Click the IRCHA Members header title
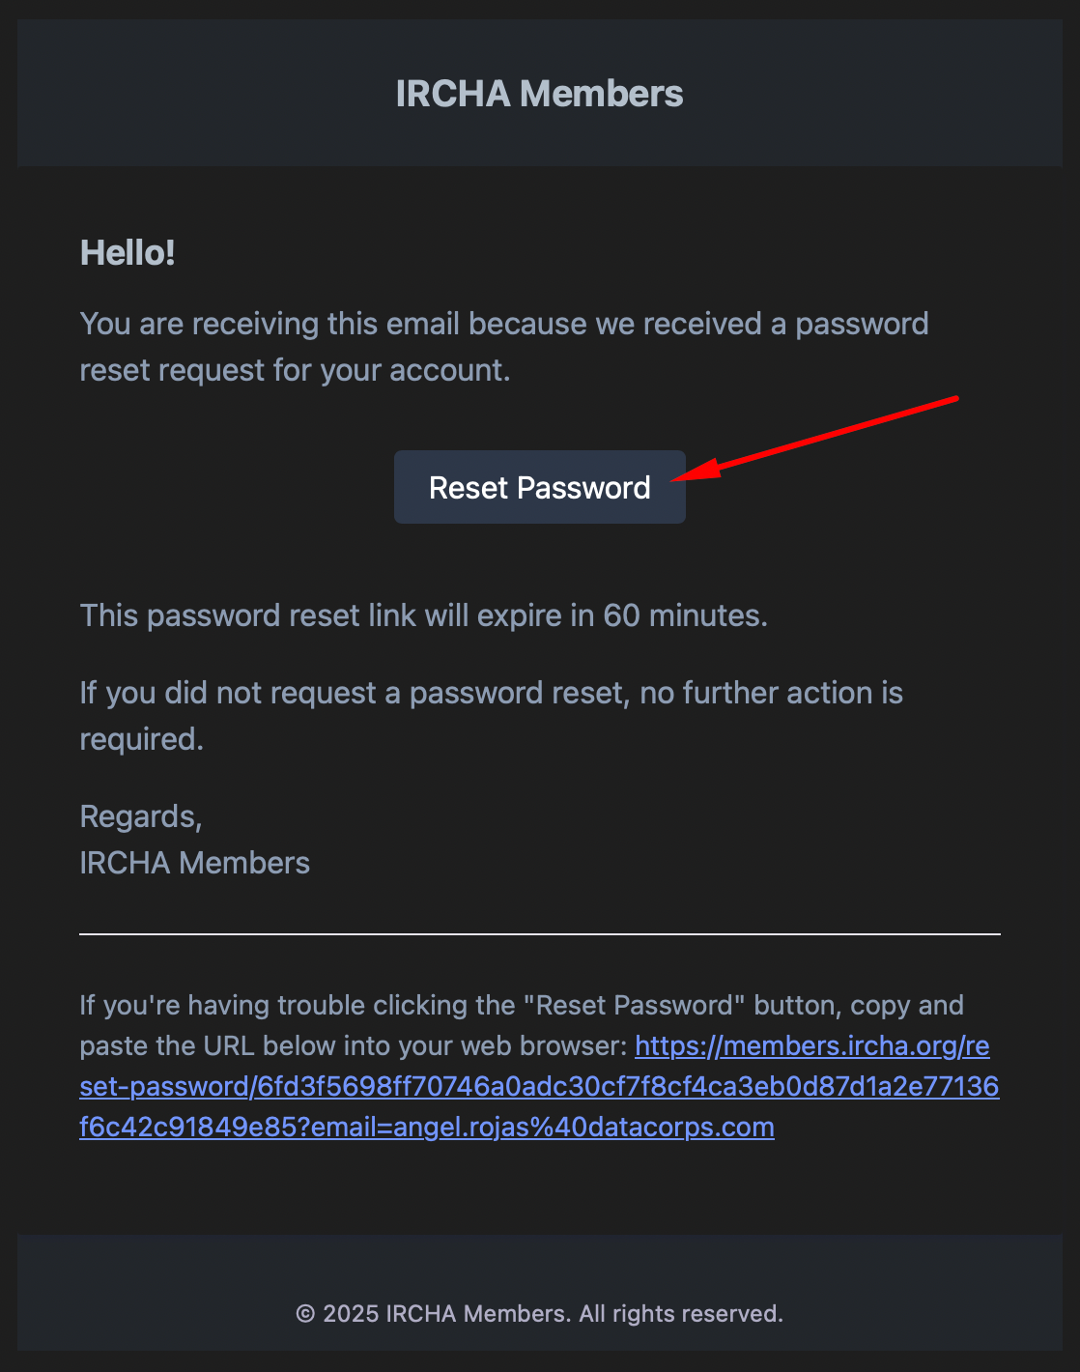The width and height of the screenshot is (1080, 1372). [539, 93]
